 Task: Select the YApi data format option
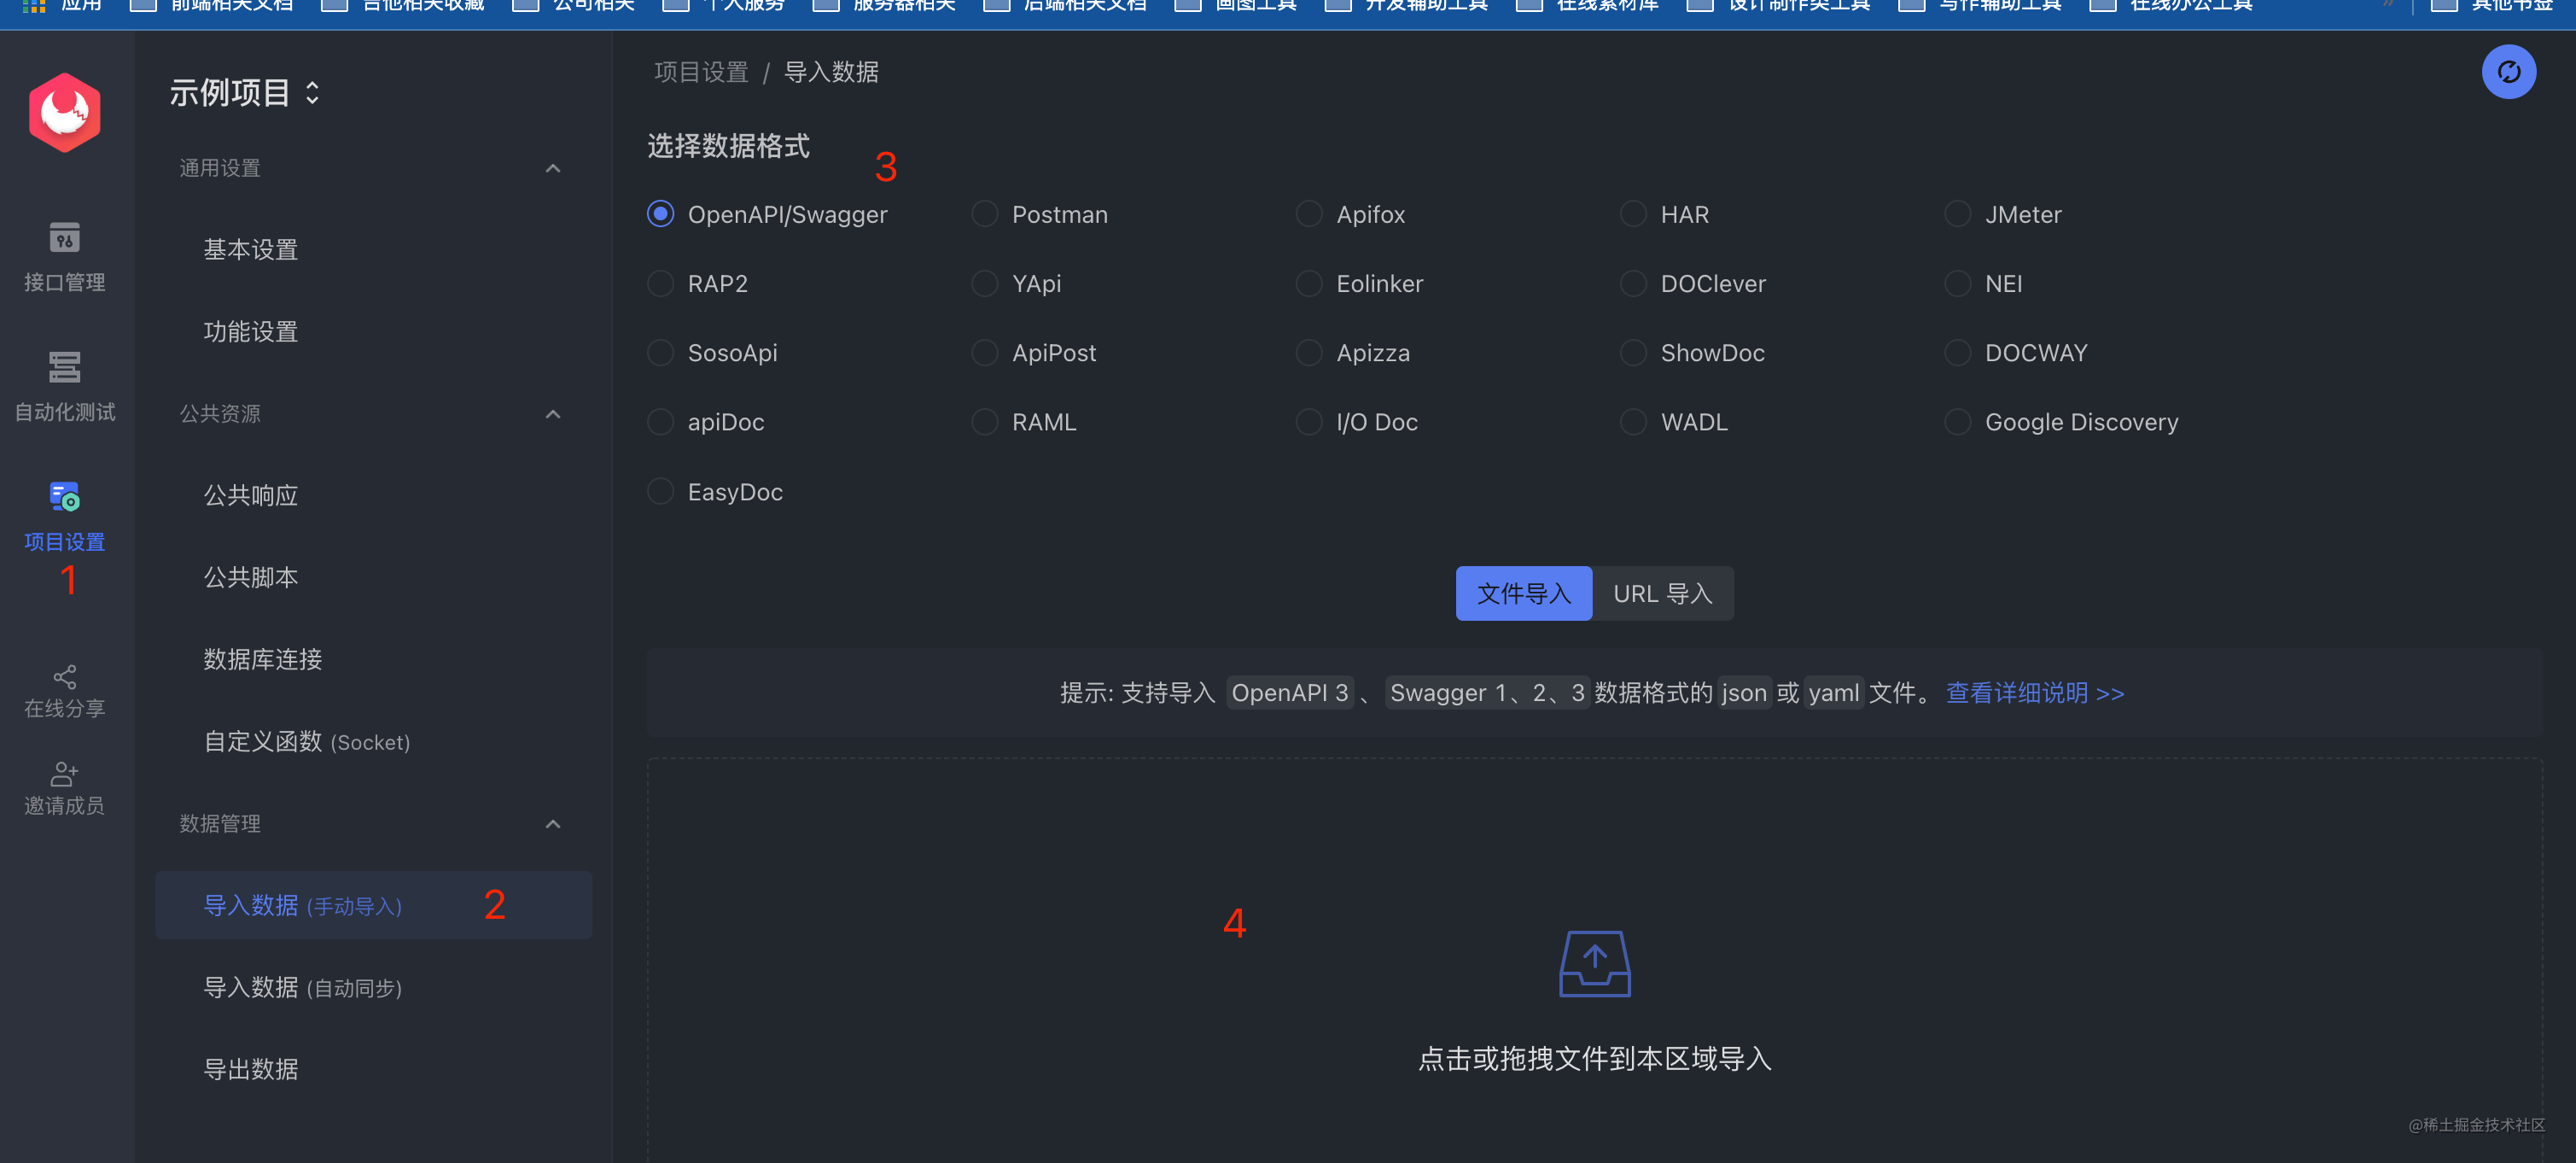(985, 284)
